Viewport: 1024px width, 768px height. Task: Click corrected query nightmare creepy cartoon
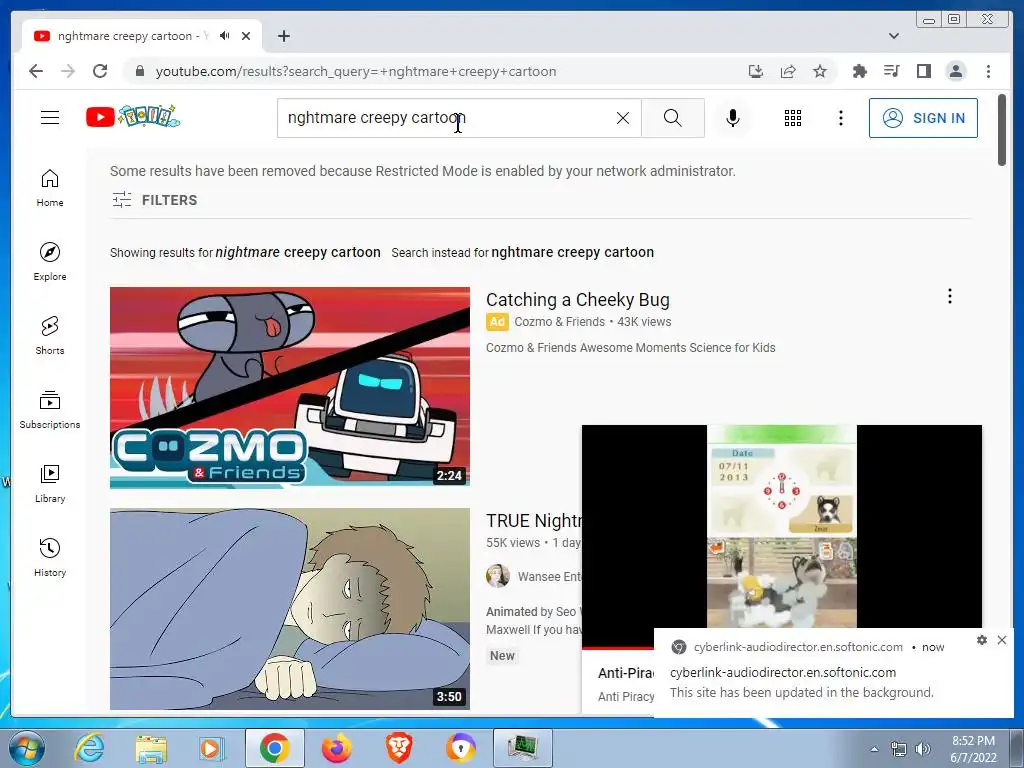(298, 253)
